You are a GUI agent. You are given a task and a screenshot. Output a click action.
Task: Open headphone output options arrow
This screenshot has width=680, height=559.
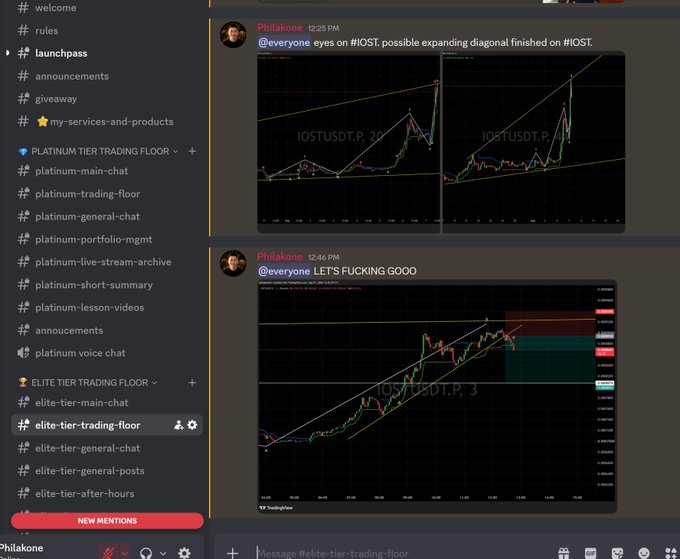[x=163, y=554]
